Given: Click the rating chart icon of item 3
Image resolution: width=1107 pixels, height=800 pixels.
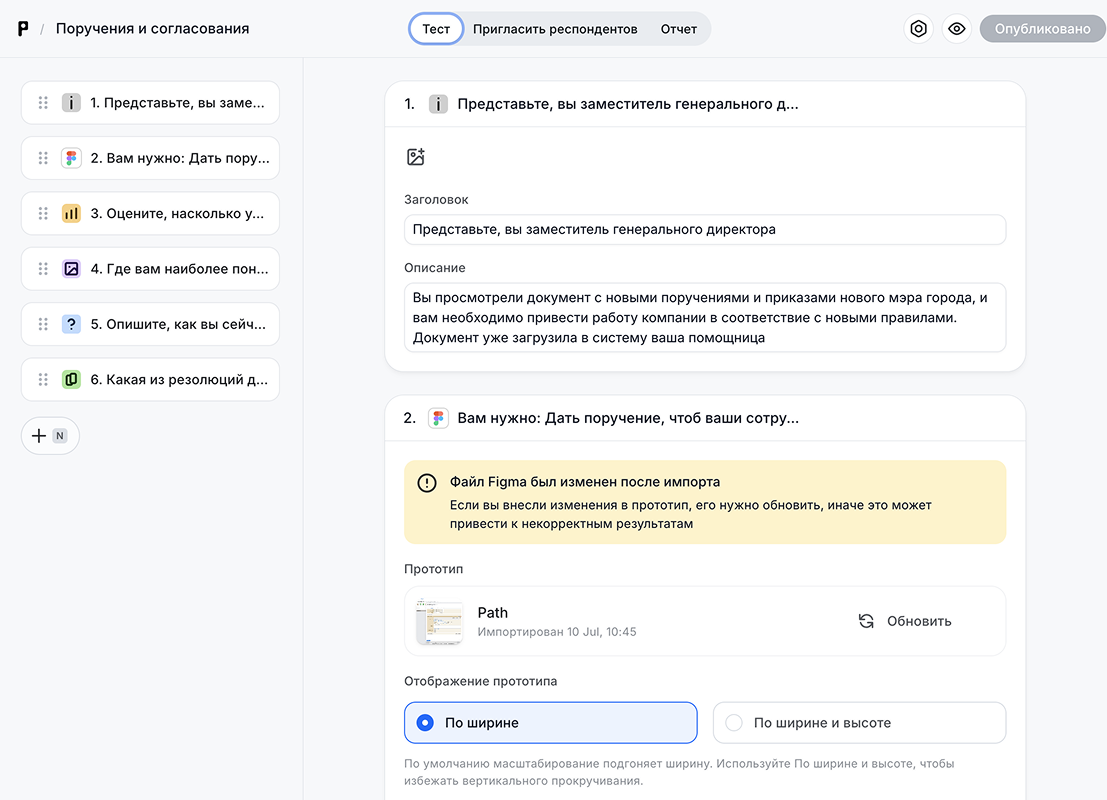Looking at the screenshot, I should (x=71, y=213).
